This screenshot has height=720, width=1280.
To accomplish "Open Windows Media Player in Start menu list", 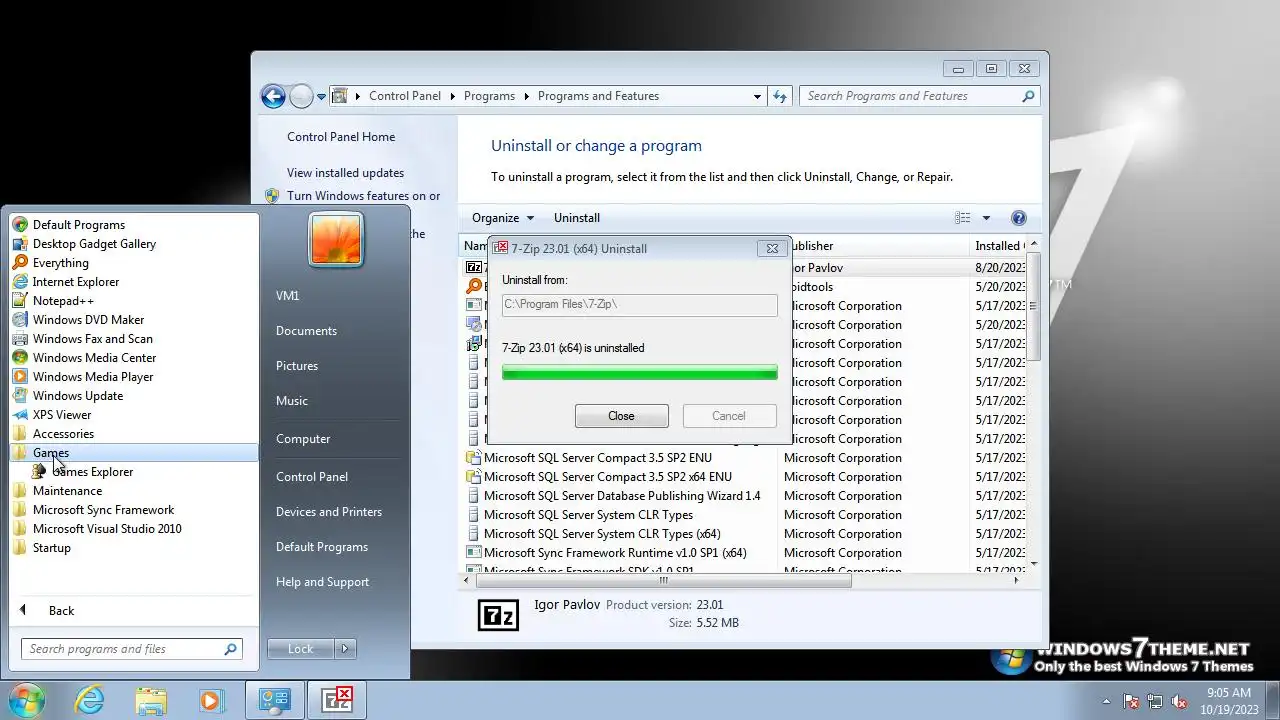I will [93, 377].
